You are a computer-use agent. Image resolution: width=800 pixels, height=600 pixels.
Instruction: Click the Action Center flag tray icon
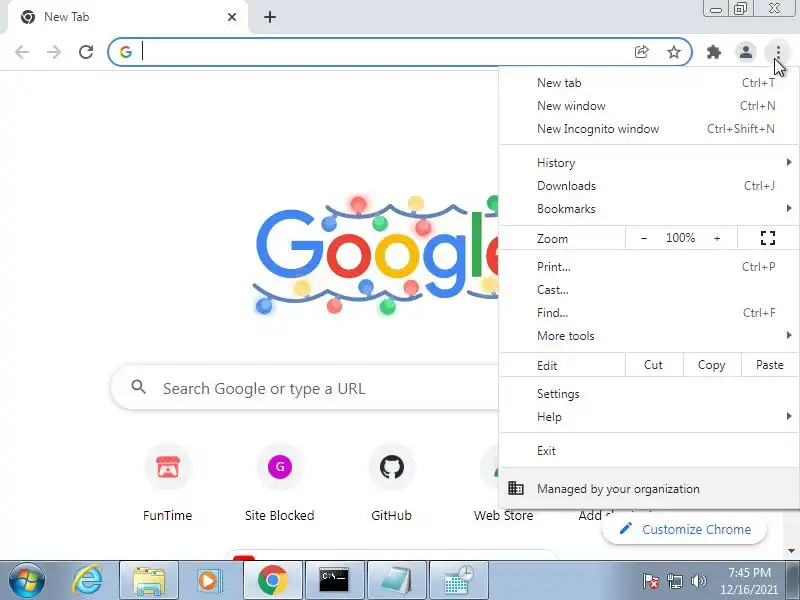651,581
